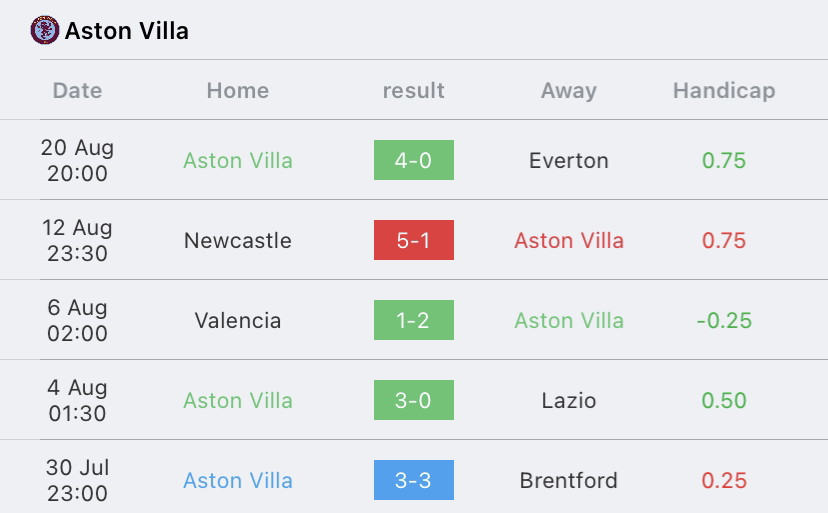The image size is (828, 513).
Task: Click Valencia home team name
Action: (238, 320)
